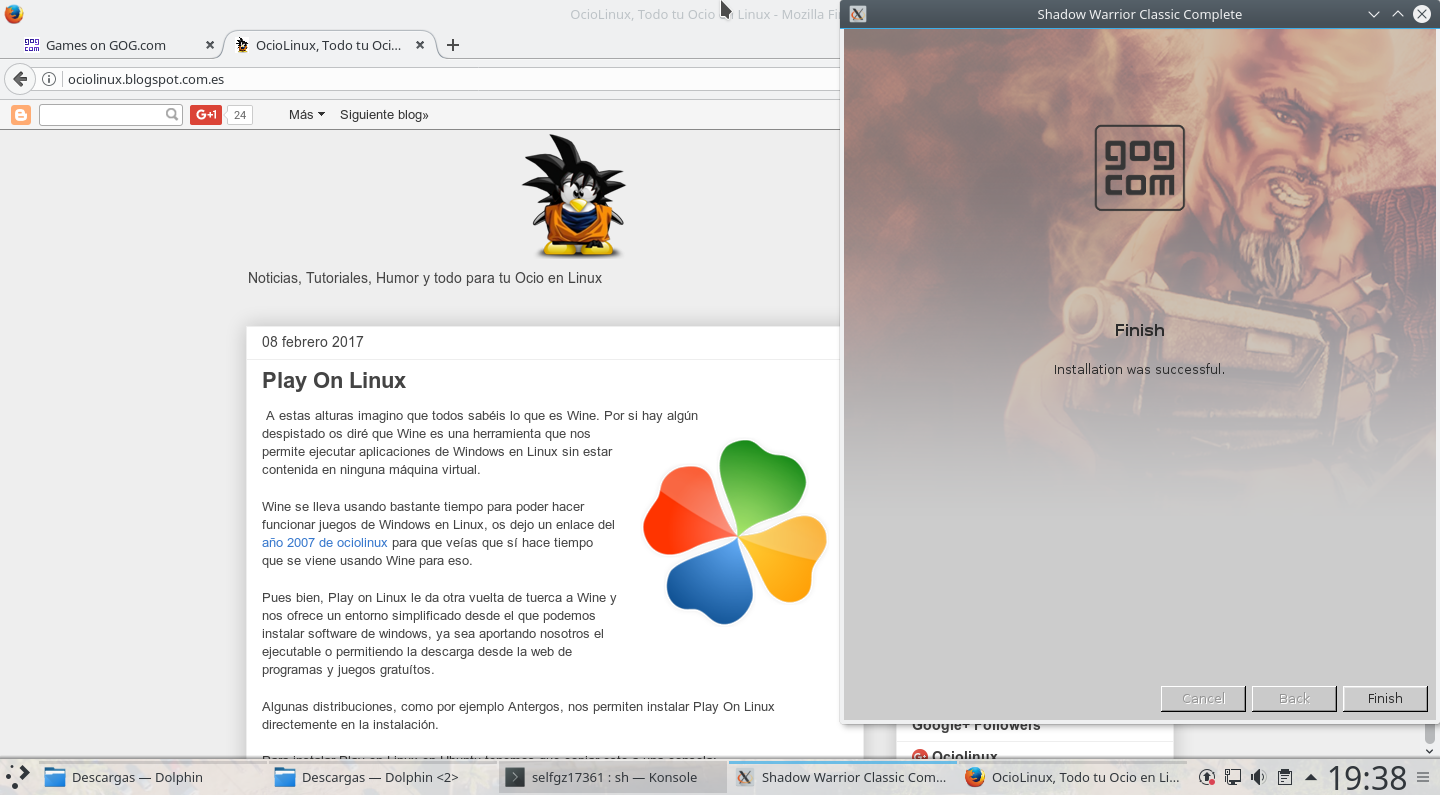This screenshot has width=1440, height=795.
Task: Maximize the Shadow Warrior installer window
Action: [x=1398, y=14]
